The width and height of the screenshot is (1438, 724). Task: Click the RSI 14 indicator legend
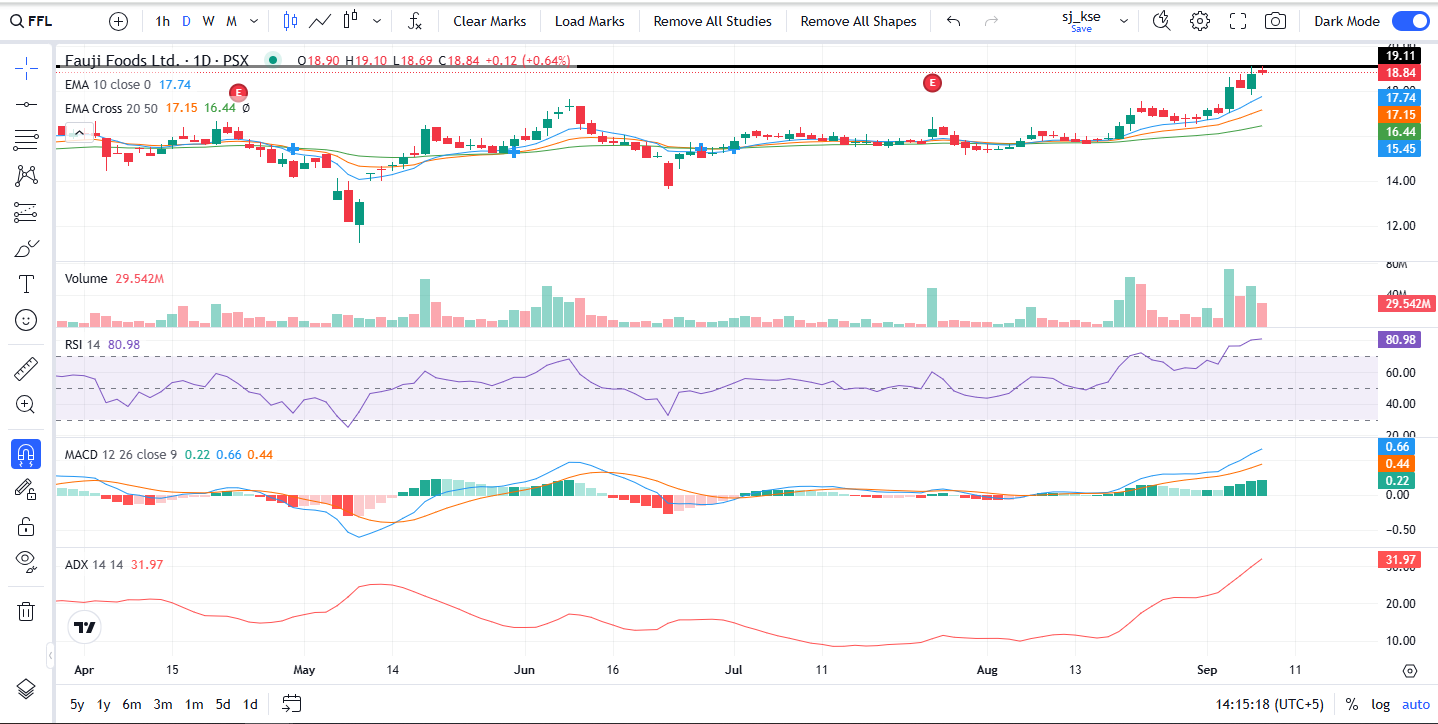click(x=83, y=344)
